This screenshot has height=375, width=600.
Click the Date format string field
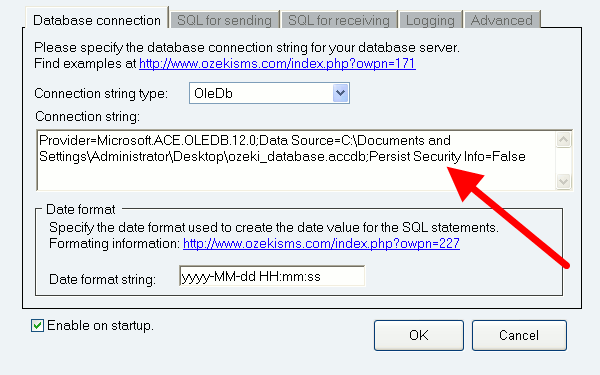pyautogui.click(x=272, y=276)
